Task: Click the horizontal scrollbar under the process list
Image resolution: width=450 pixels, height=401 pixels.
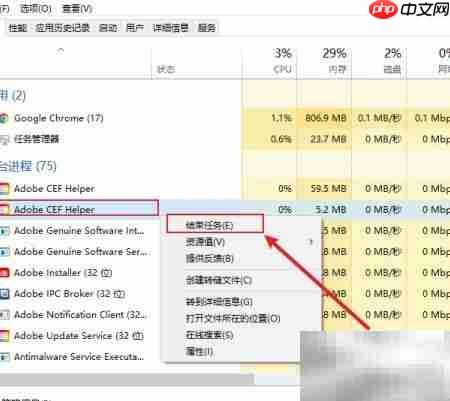Action: point(127,379)
